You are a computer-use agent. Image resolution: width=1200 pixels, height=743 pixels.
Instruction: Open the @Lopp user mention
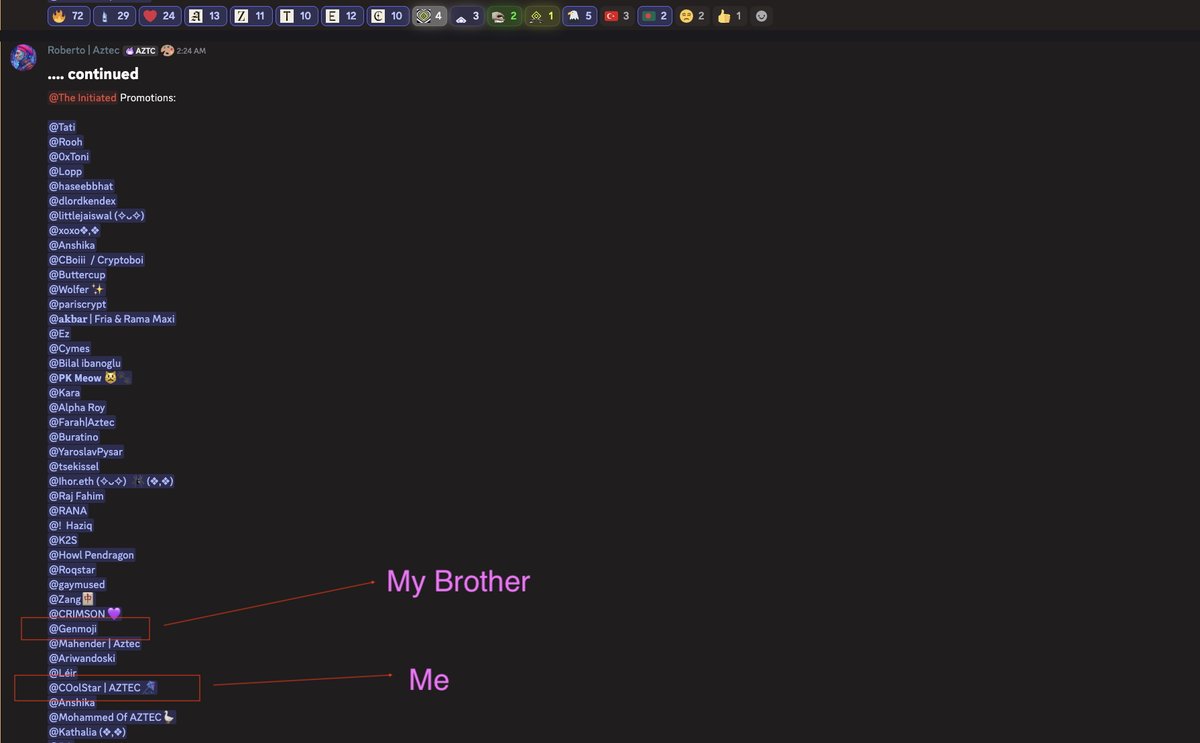pyautogui.click(x=66, y=172)
